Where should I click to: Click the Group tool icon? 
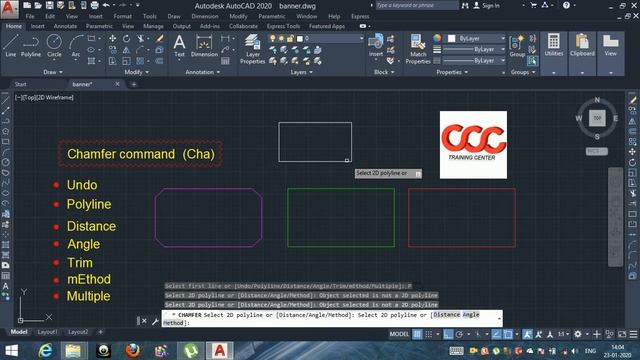pos(517,45)
